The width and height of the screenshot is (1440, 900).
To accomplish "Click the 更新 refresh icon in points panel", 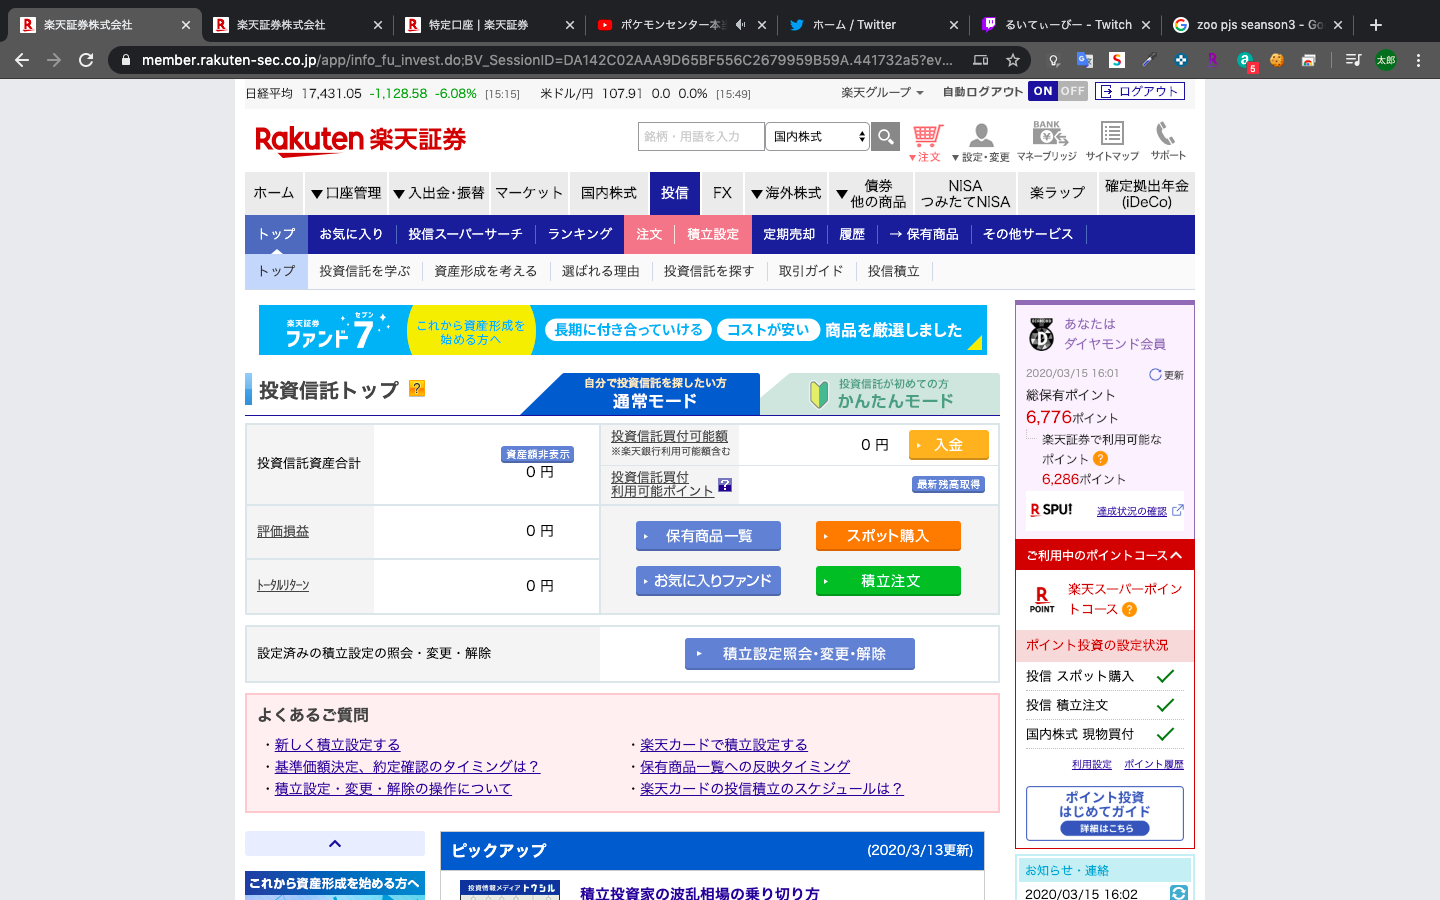I will pyautogui.click(x=1166, y=375).
